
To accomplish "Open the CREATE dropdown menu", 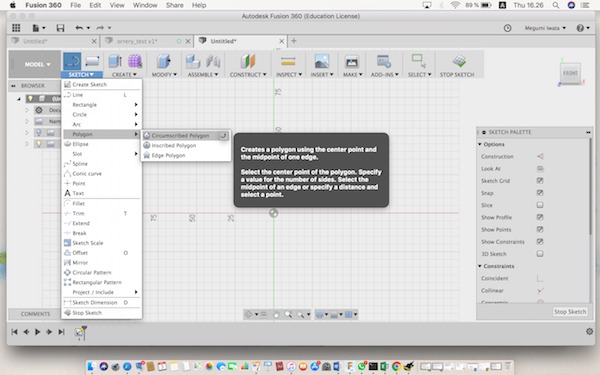I will pyautogui.click(x=124, y=75).
